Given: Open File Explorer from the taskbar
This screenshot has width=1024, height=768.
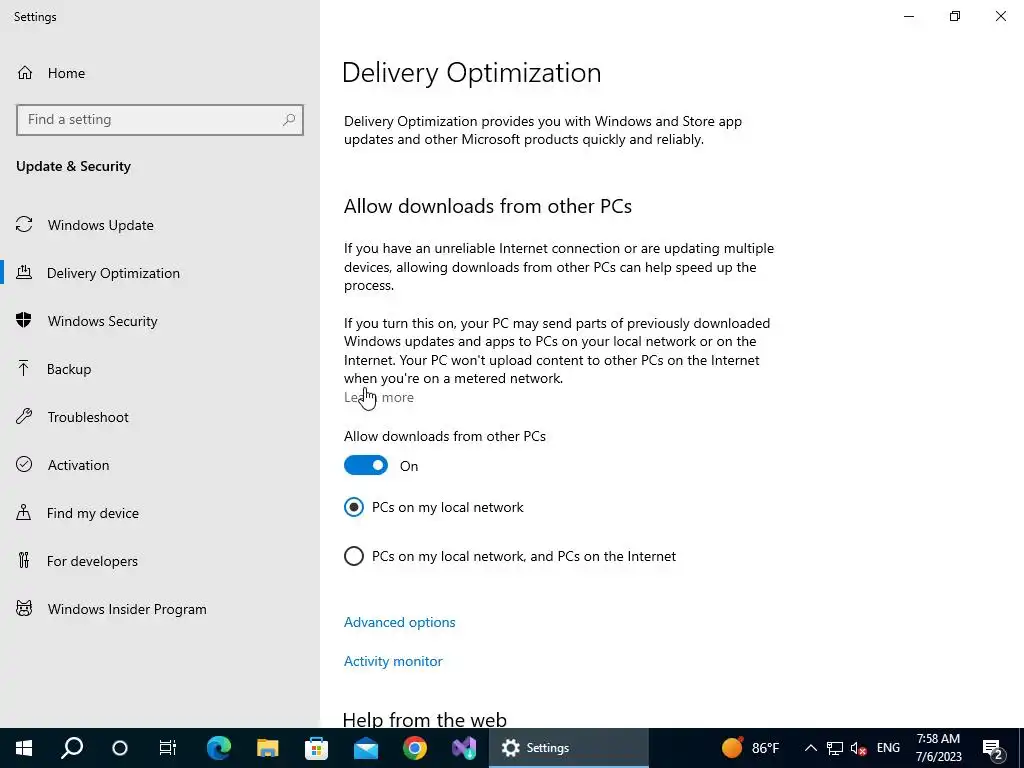Looking at the screenshot, I should [268, 748].
